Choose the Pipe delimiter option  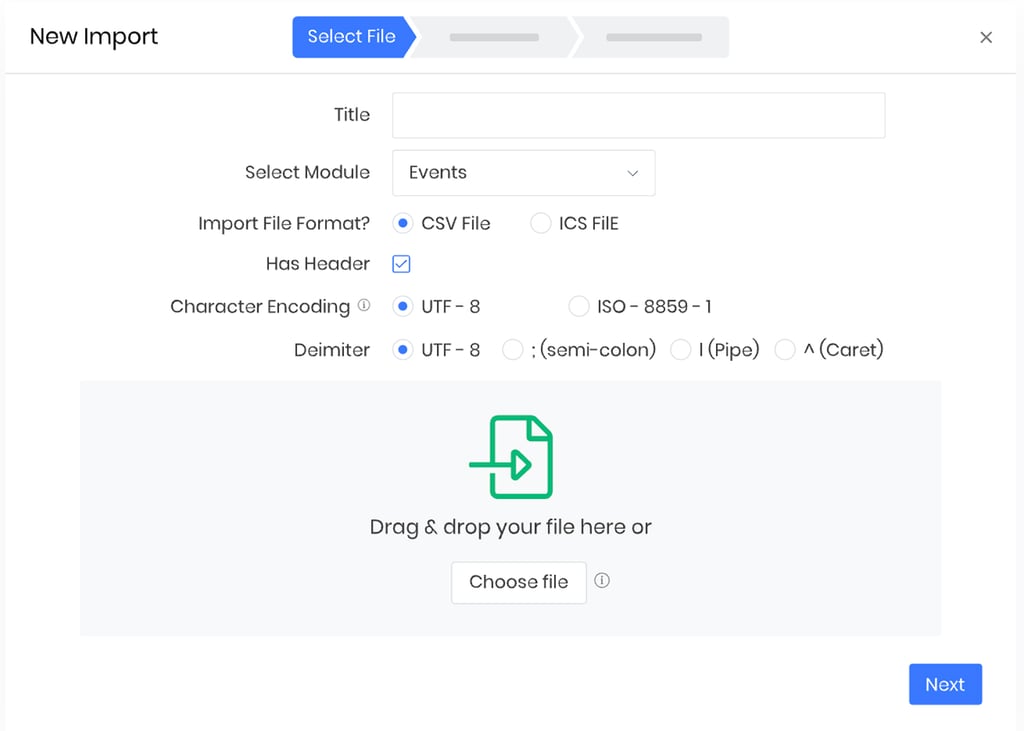pos(681,349)
